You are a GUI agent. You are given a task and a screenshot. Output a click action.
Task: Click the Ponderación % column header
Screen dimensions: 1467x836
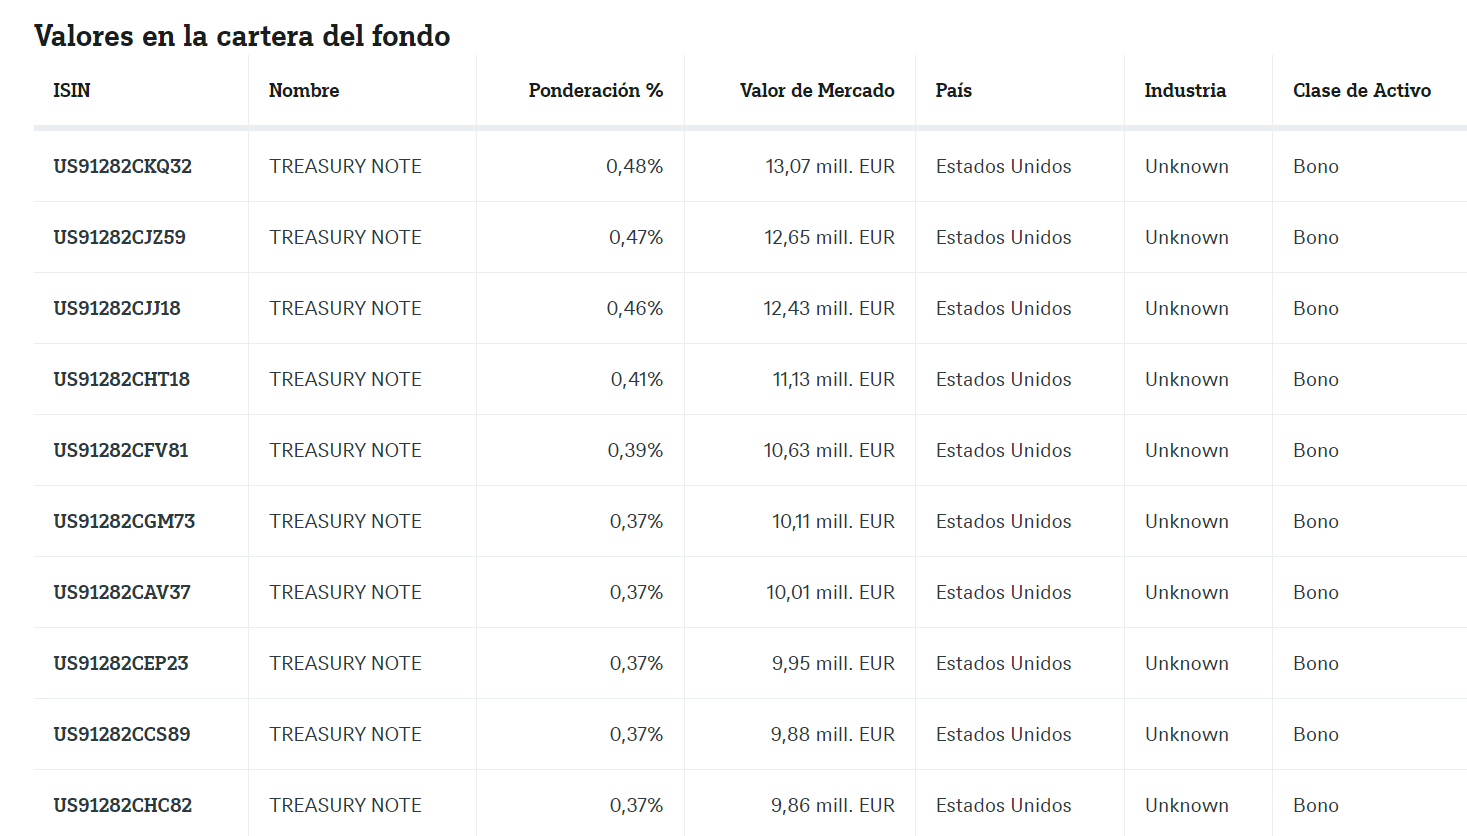pyautogui.click(x=595, y=90)
